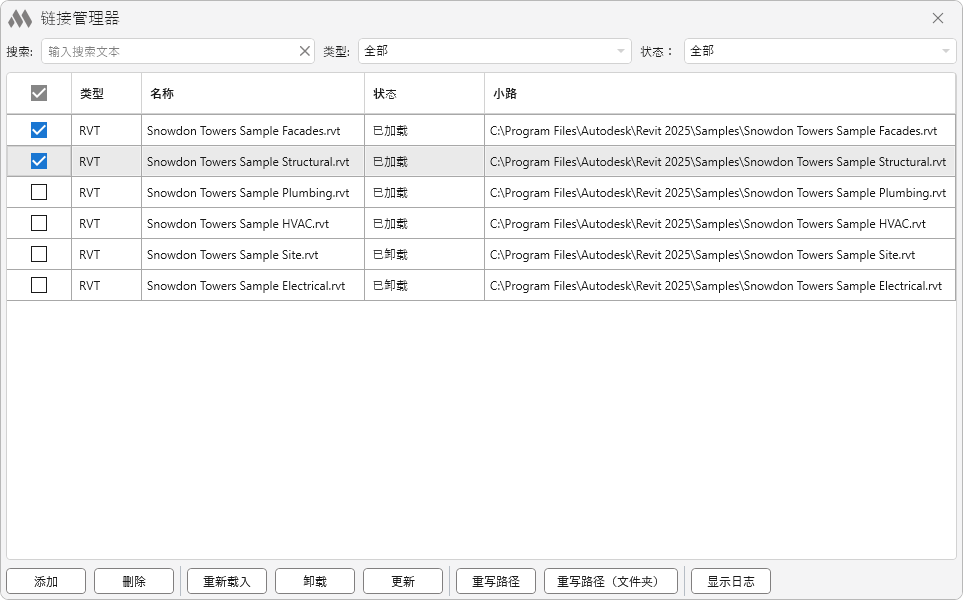Click the 删除 button
The image size is (963, 600).
tap(134, 581)
